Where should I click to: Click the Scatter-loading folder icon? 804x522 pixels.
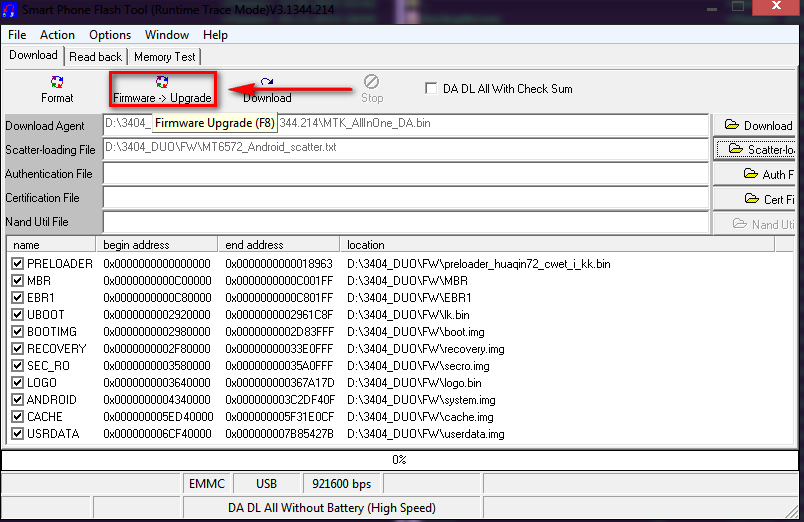[736, 149]
